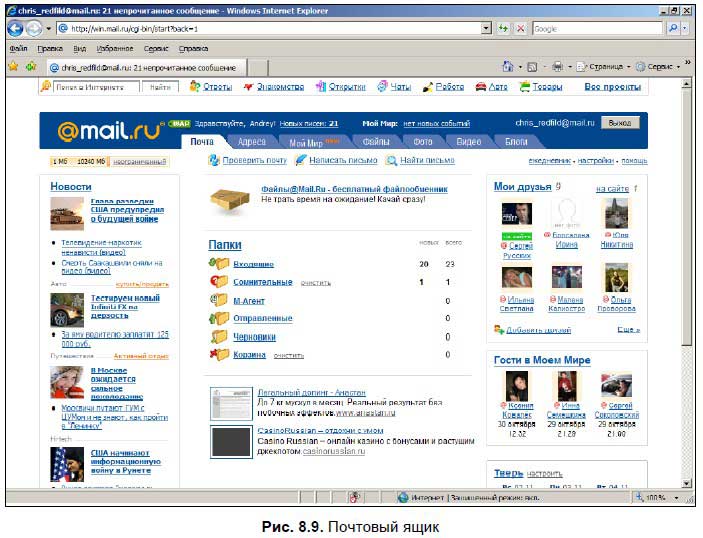Open the настройки link
703x538 pixels.
(595, 161)
